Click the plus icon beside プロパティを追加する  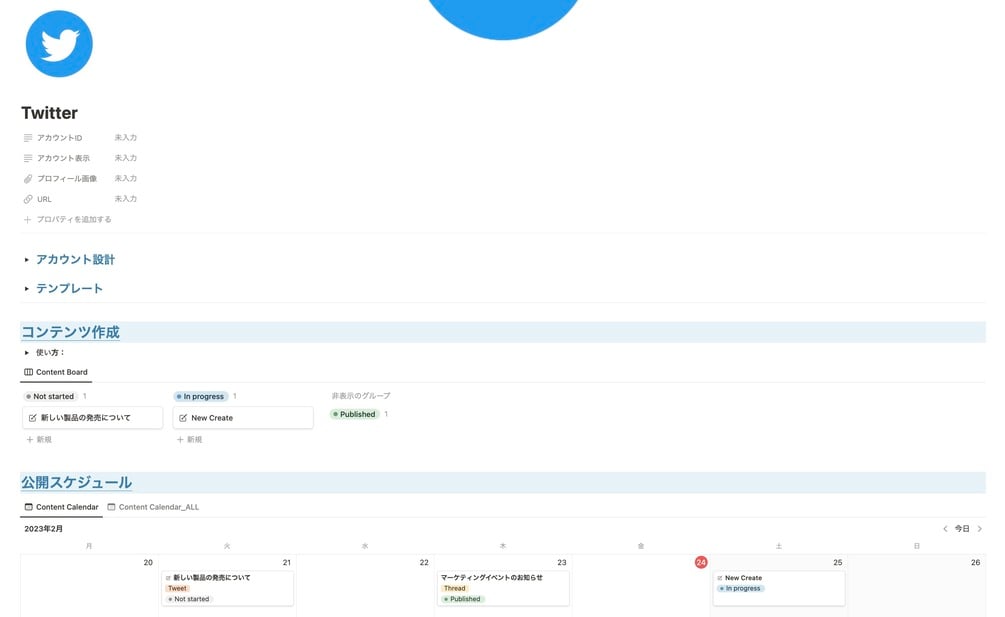pos(28,219)
